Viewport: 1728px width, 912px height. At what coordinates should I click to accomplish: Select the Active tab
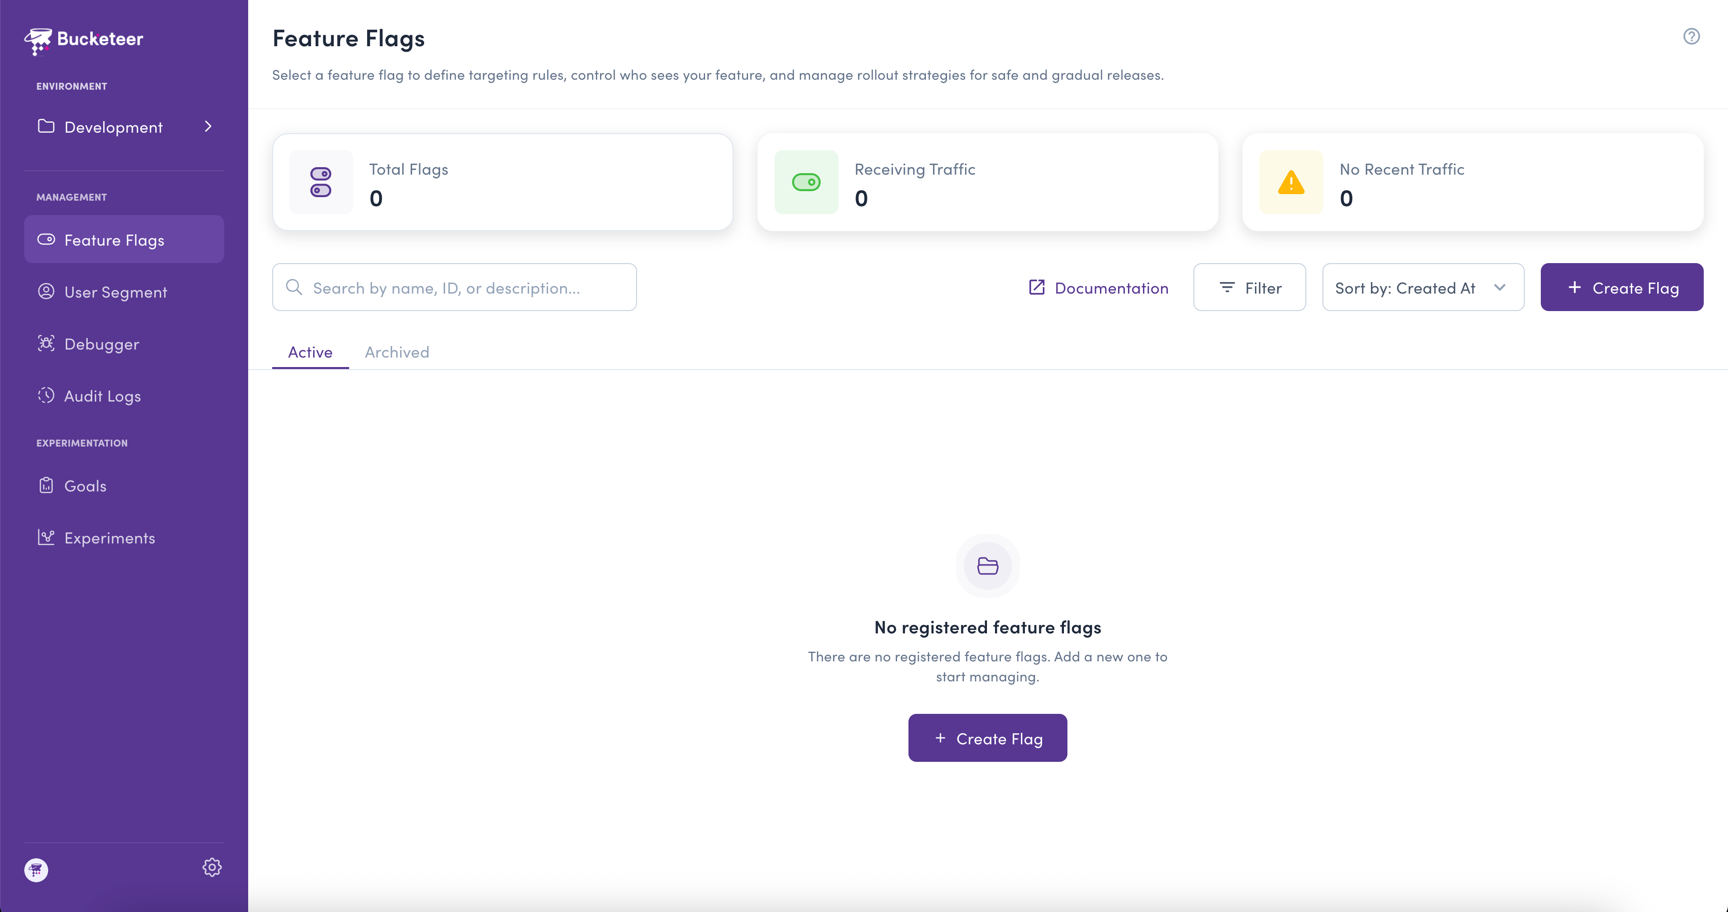coord(310,352)
